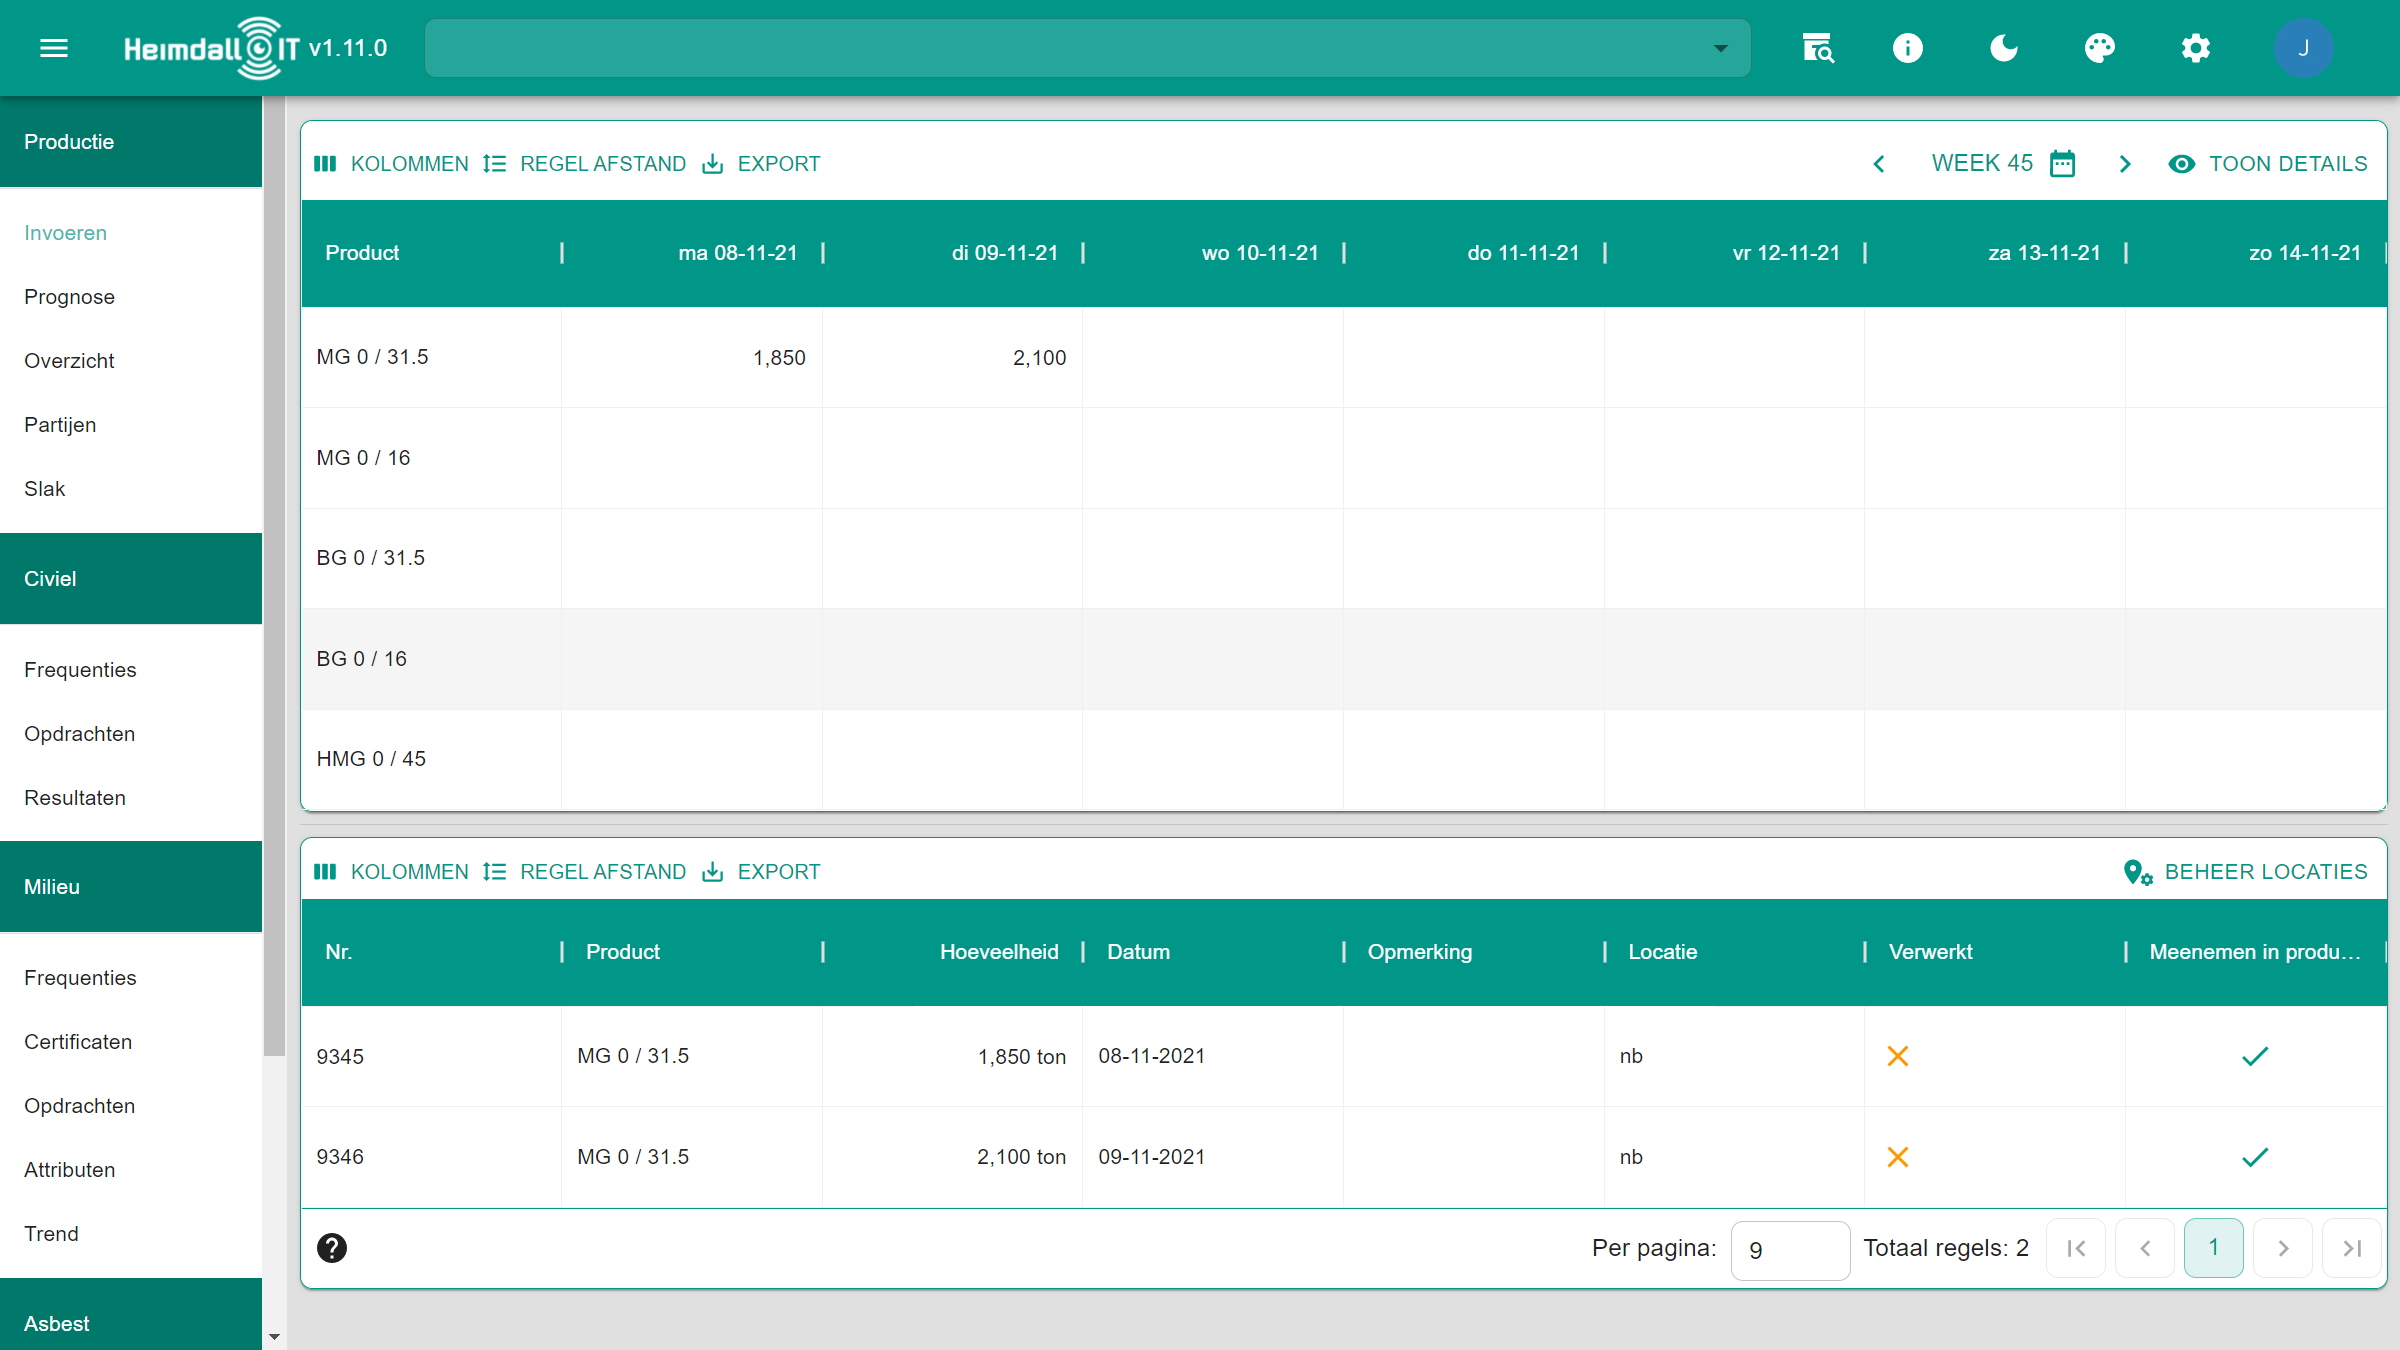Toggle dark mode moon icon

click(x=2003, y=48)
